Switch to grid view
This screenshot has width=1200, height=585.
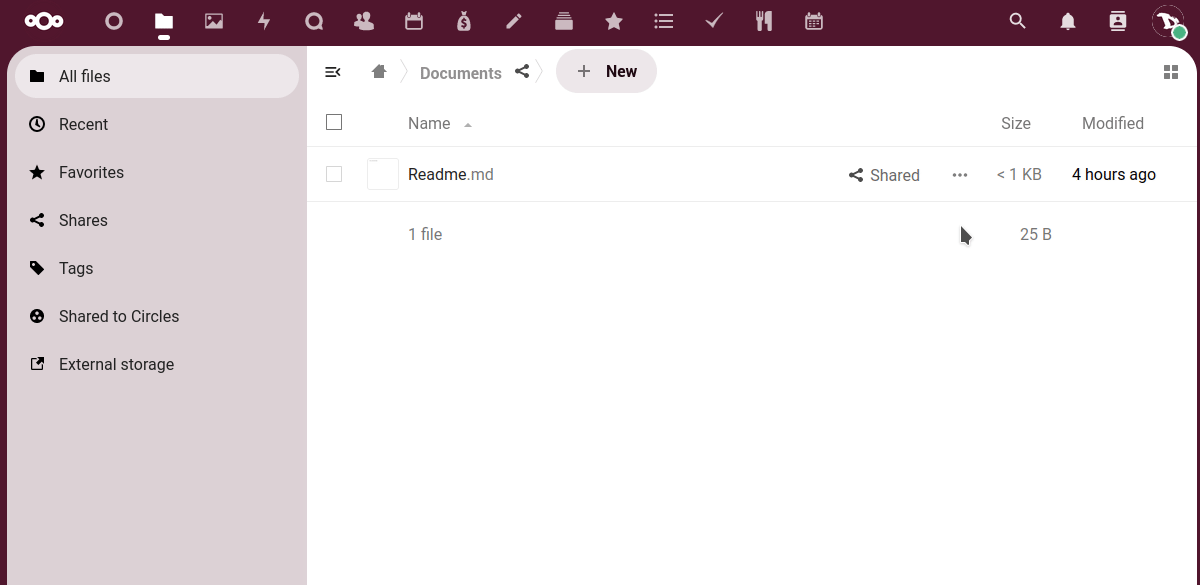1171,72
